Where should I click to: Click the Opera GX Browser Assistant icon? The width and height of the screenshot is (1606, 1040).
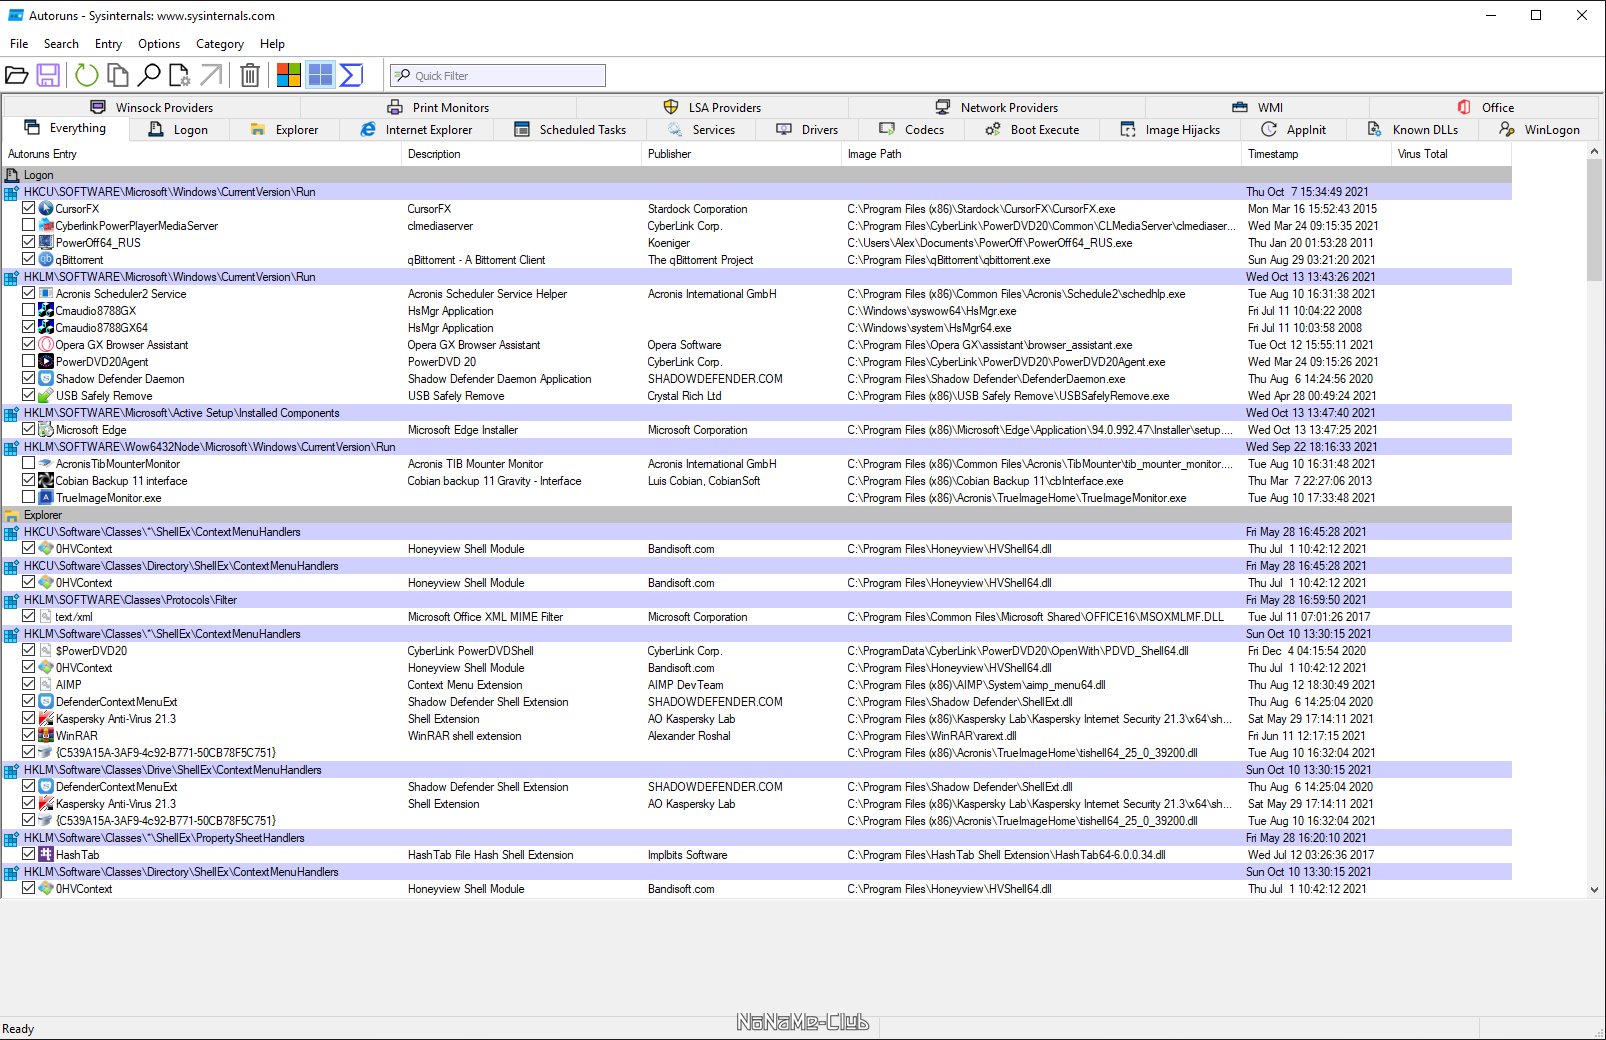point(46,345)
